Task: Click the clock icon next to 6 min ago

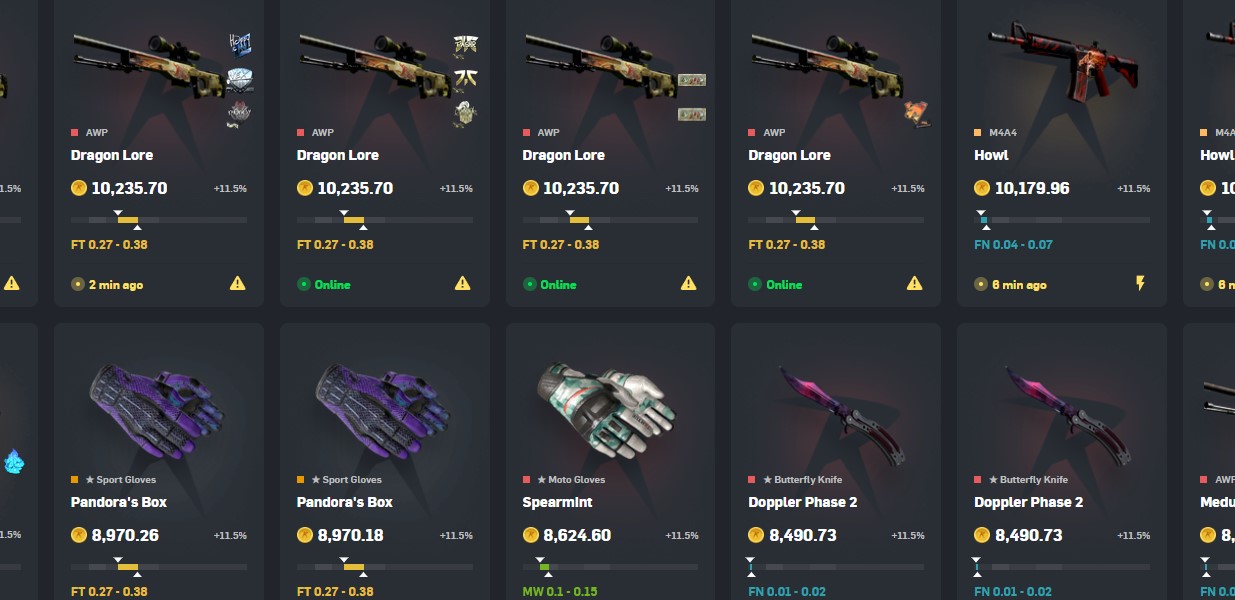Action: [982, 285]
